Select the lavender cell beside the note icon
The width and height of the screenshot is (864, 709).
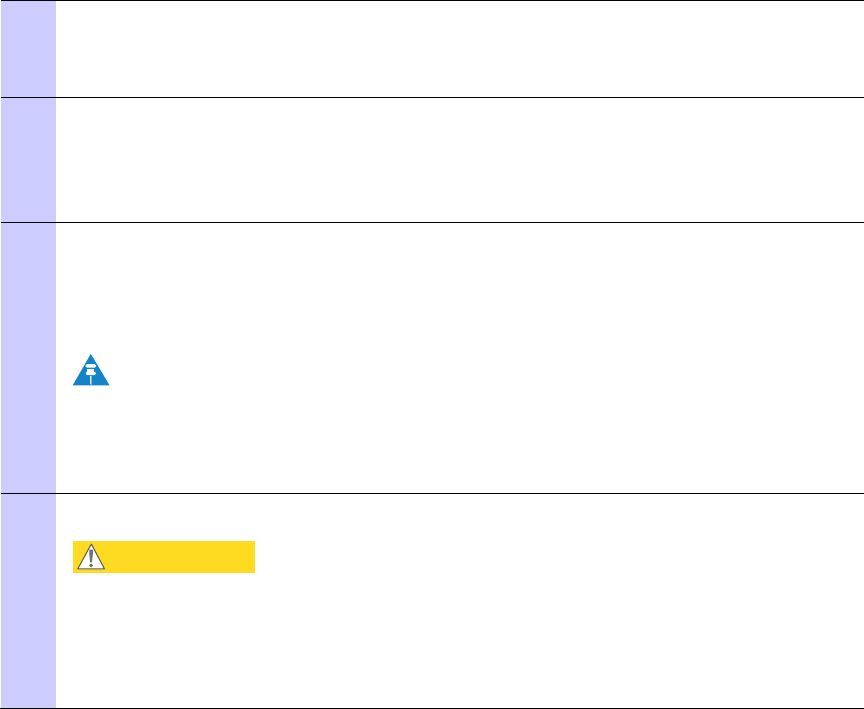point(28,358)
